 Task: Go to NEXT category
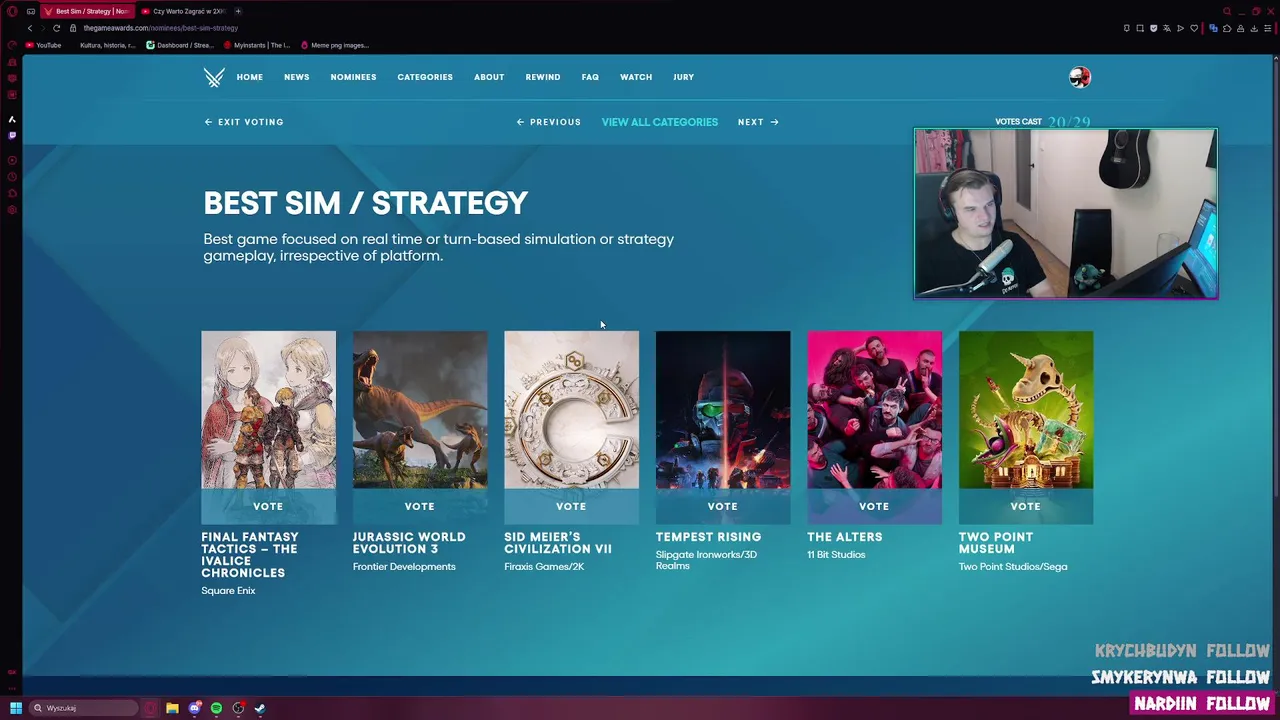(758, 122)
